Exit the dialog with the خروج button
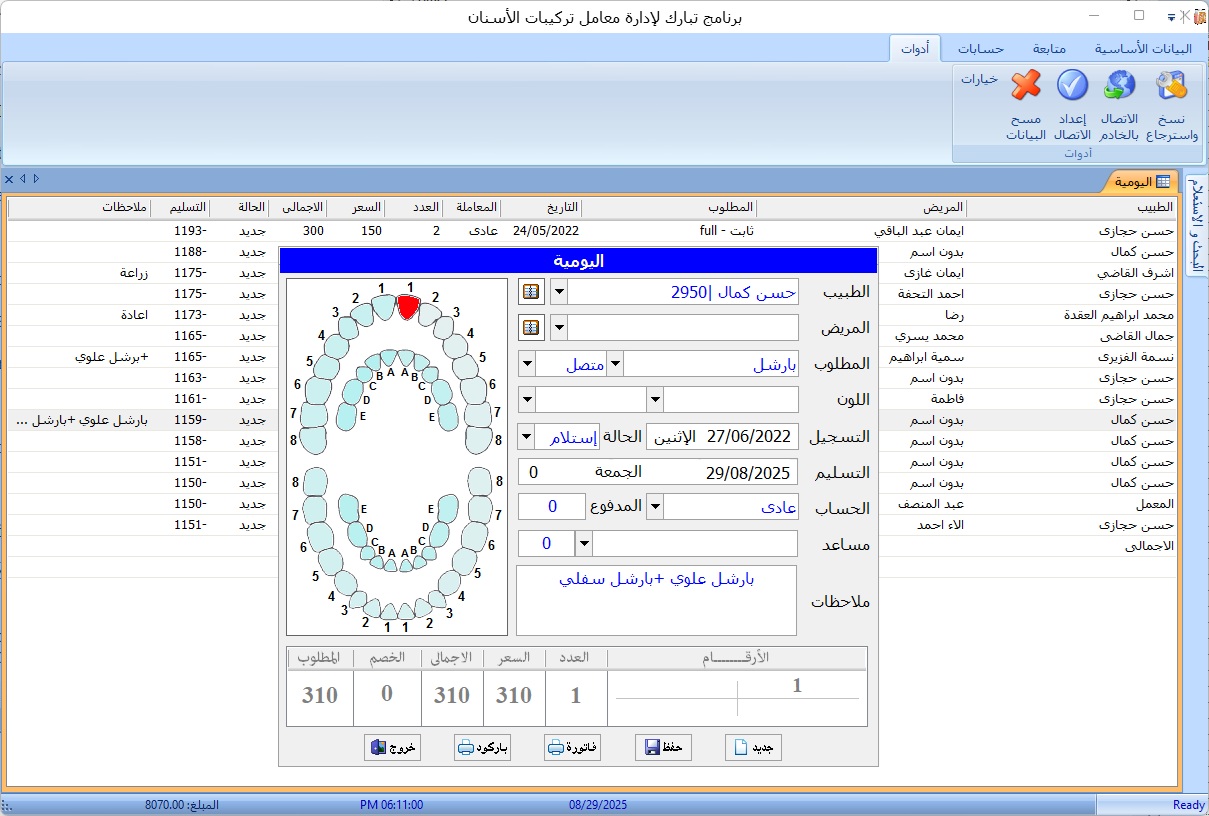 click(392, 748)
